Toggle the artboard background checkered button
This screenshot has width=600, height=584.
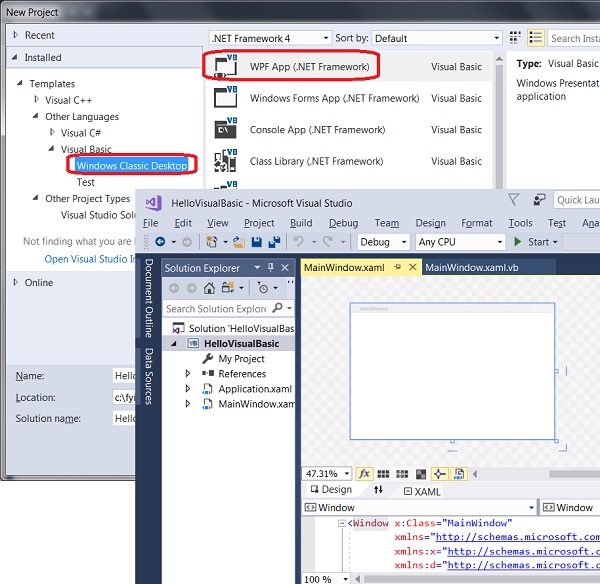[x=421, y=475]
